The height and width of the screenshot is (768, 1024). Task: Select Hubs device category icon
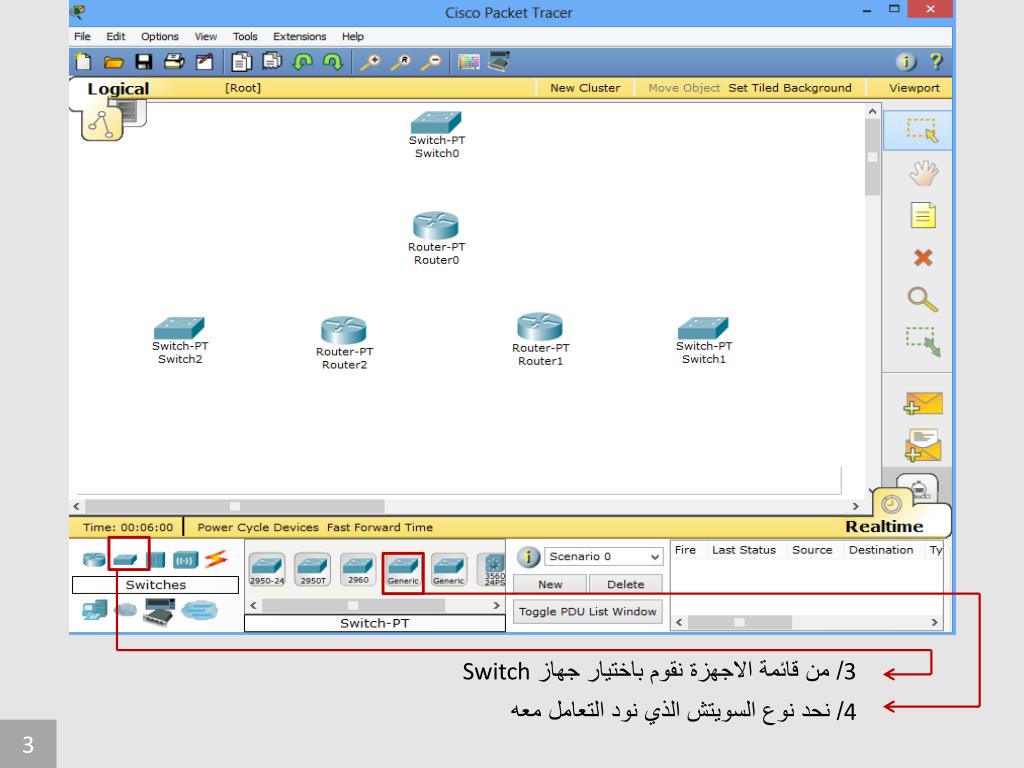pyautogui.click(x=156, y=560)
